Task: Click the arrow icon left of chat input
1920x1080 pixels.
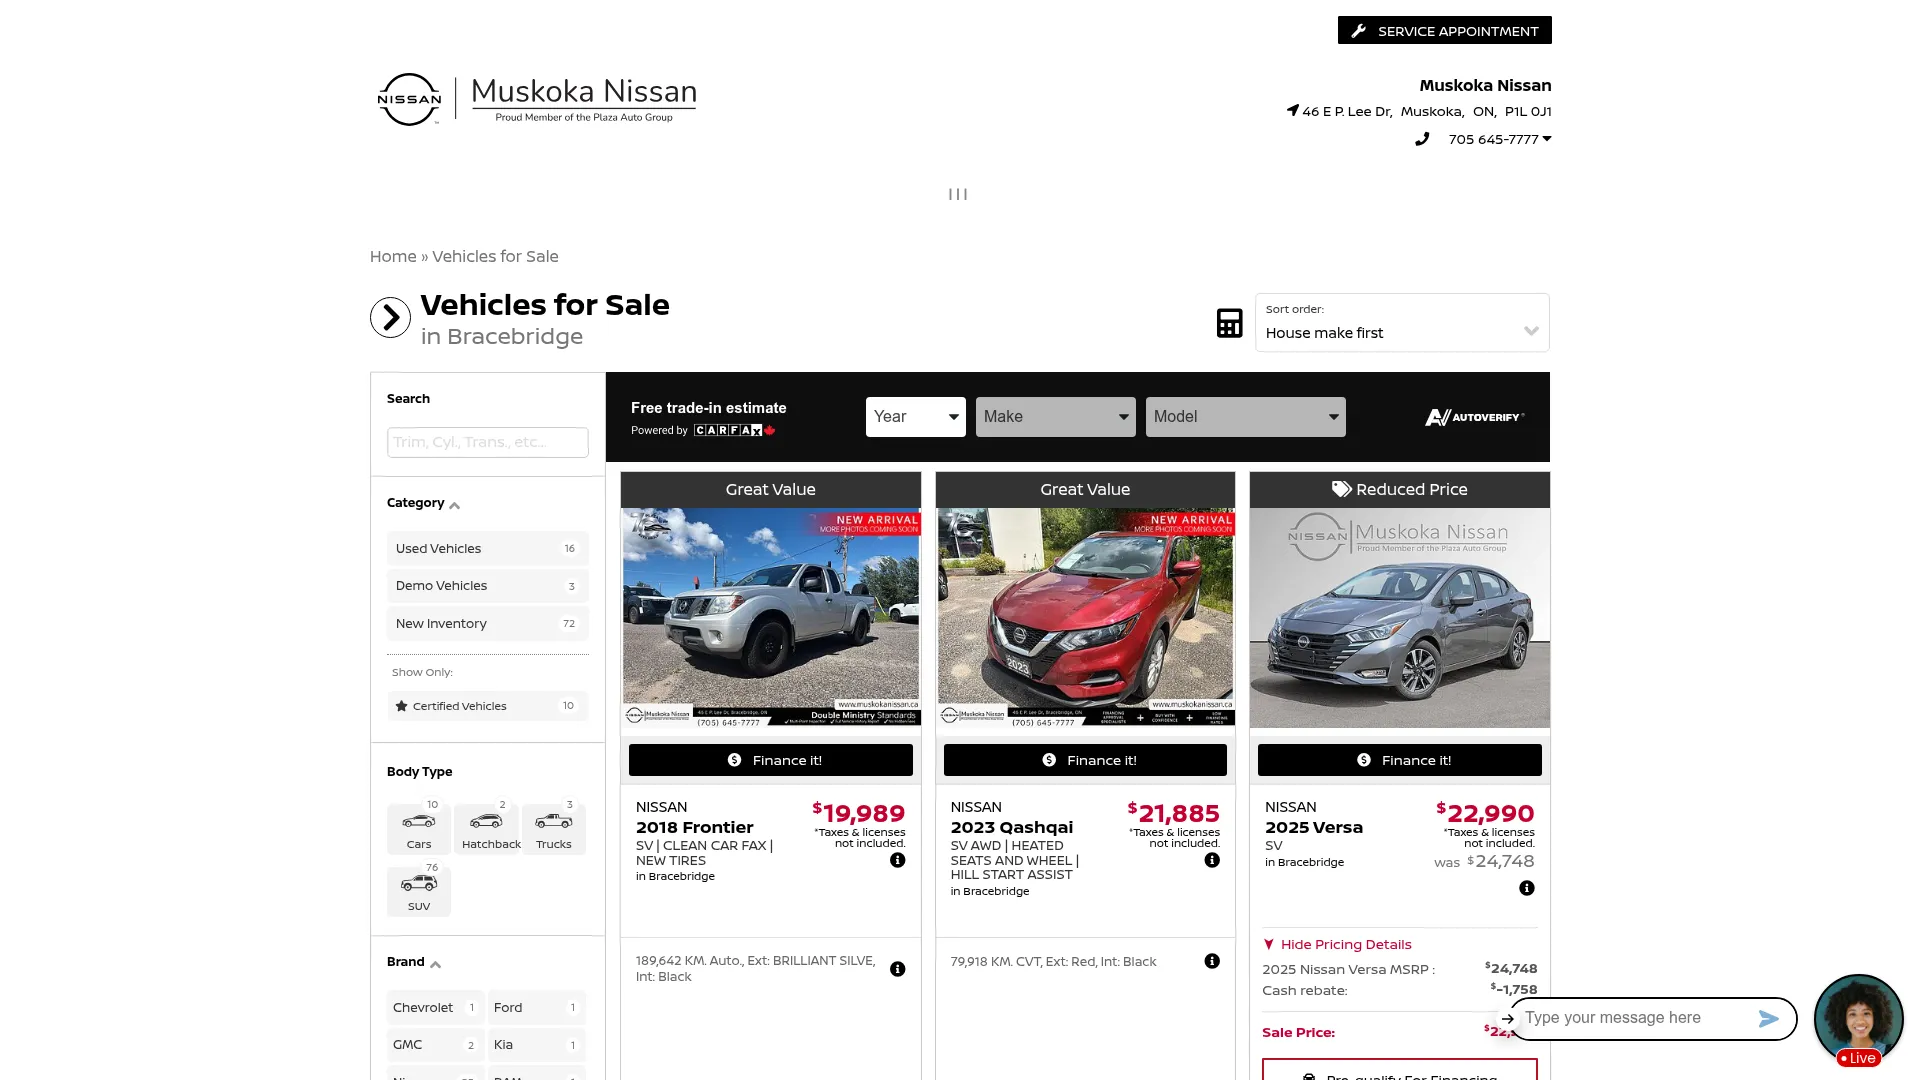Action: point(1507,1019)
